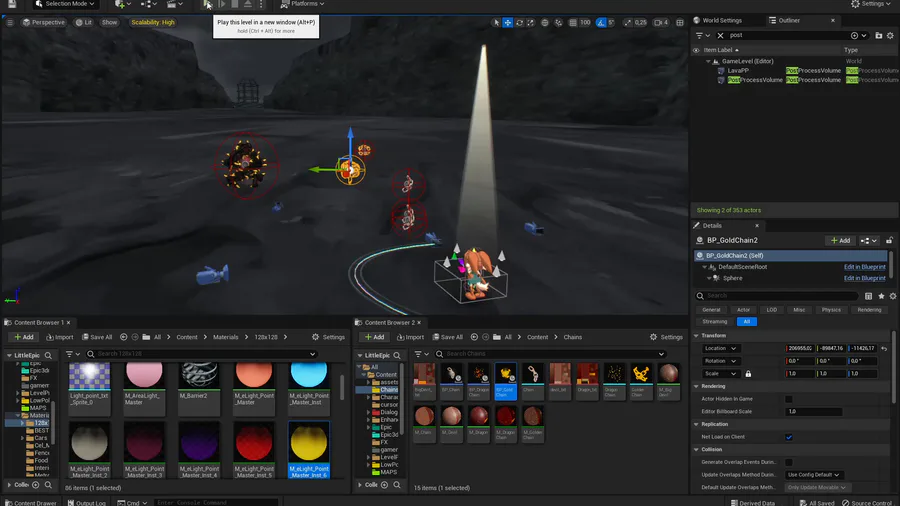This screenshot has width=900, height=506.
Task: Uncheck Net Load on Client checkbox
Action: (789, 437)
